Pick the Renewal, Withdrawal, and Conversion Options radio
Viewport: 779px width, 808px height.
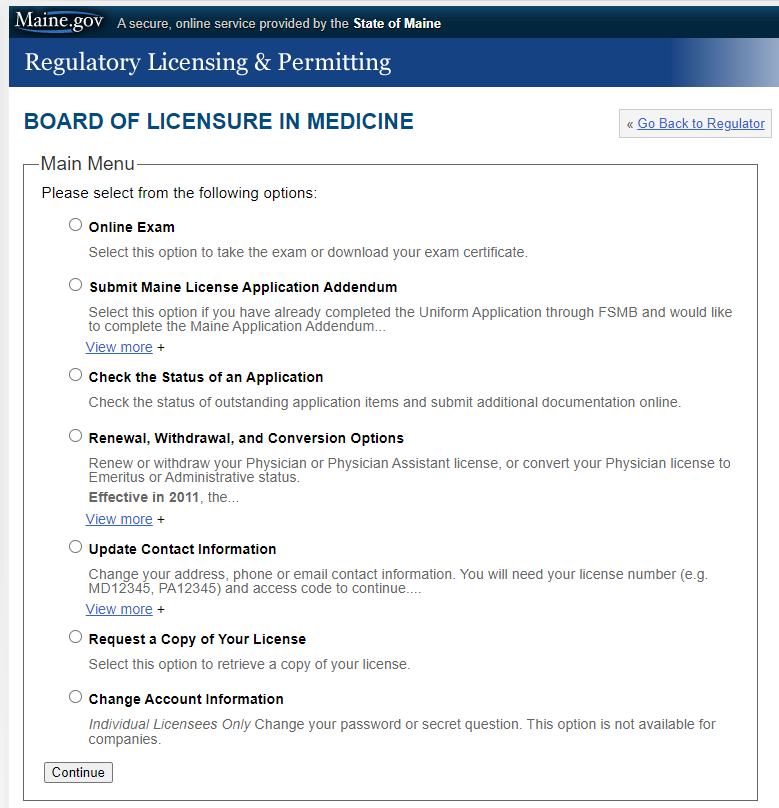76,436
